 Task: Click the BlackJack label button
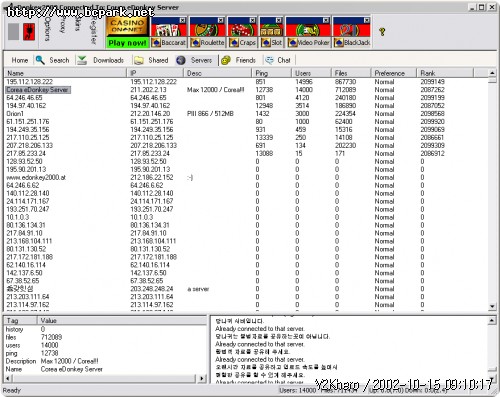[352, 43]
